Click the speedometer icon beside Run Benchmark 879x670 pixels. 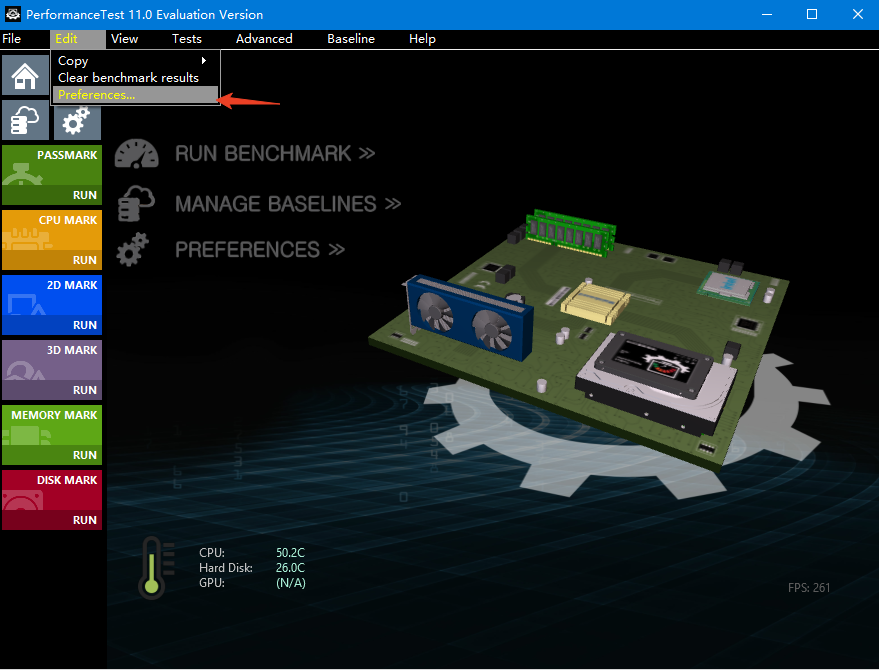click(x=137, y=154)
